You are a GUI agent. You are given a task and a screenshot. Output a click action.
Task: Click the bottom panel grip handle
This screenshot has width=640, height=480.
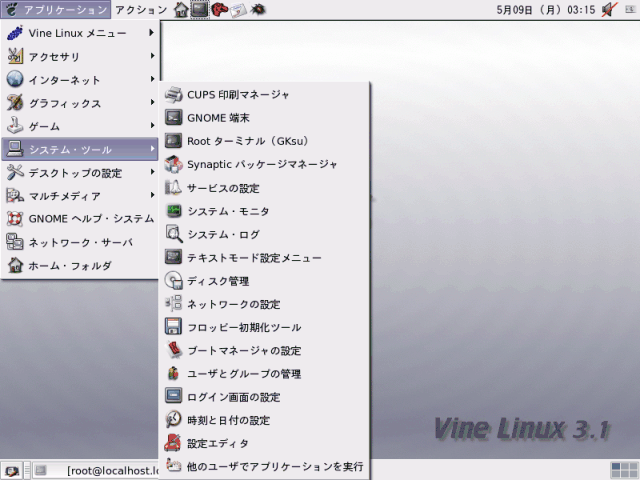click(x=27, y=471)
